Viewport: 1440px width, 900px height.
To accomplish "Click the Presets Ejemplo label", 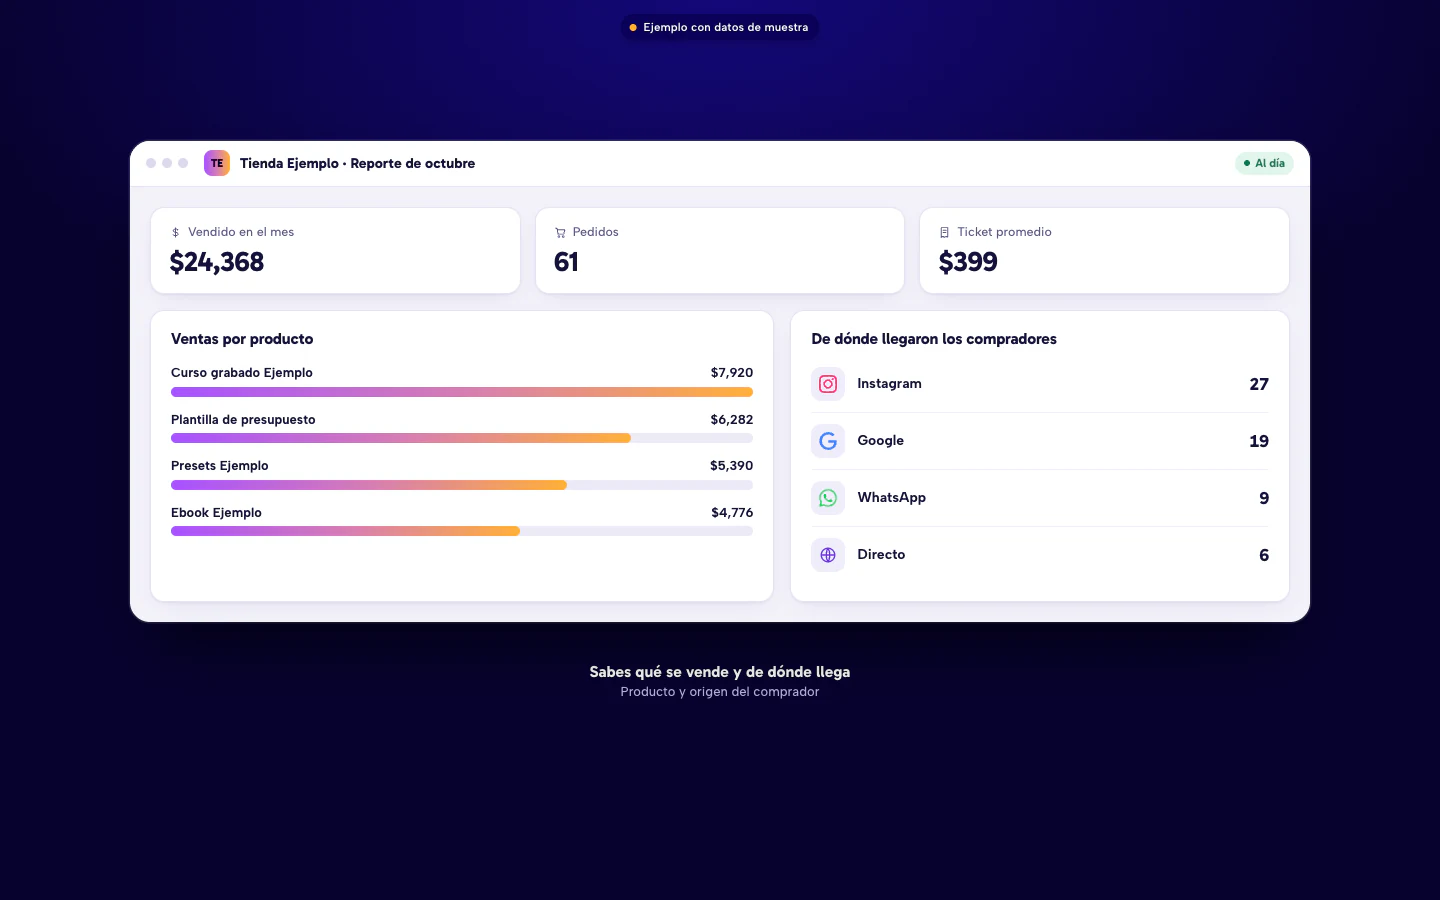I will [x=220, y=466].
